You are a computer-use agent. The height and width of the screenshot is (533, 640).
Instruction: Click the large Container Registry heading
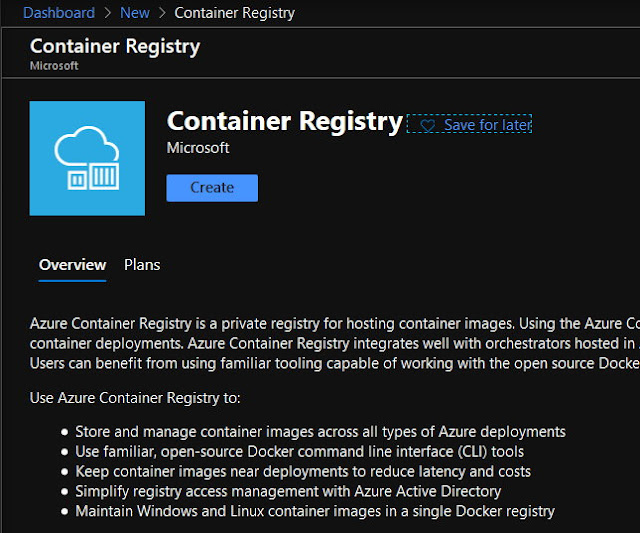(285, 122)
